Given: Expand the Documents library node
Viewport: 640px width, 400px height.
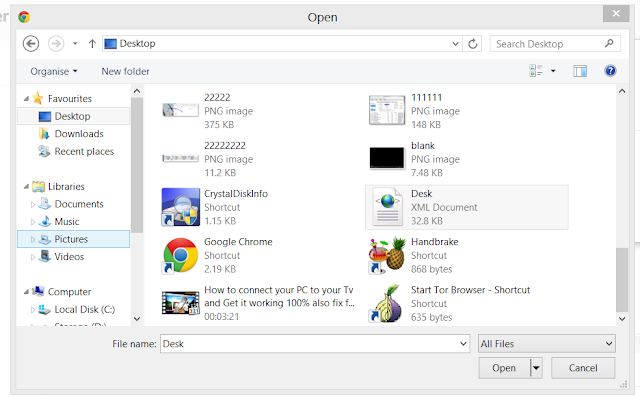Looking at the screenshot, I should coord(33,204).
